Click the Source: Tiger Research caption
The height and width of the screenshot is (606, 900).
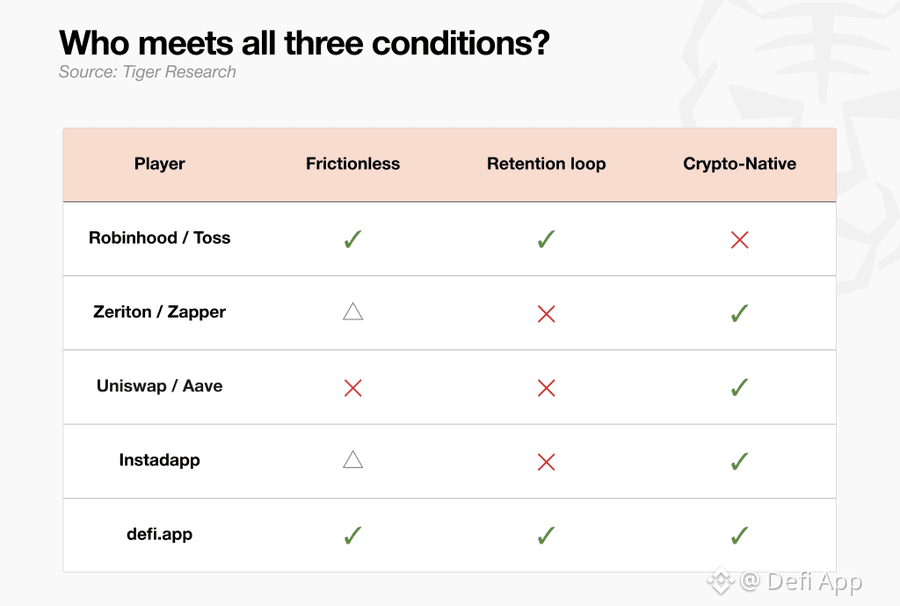coord(147,72)
